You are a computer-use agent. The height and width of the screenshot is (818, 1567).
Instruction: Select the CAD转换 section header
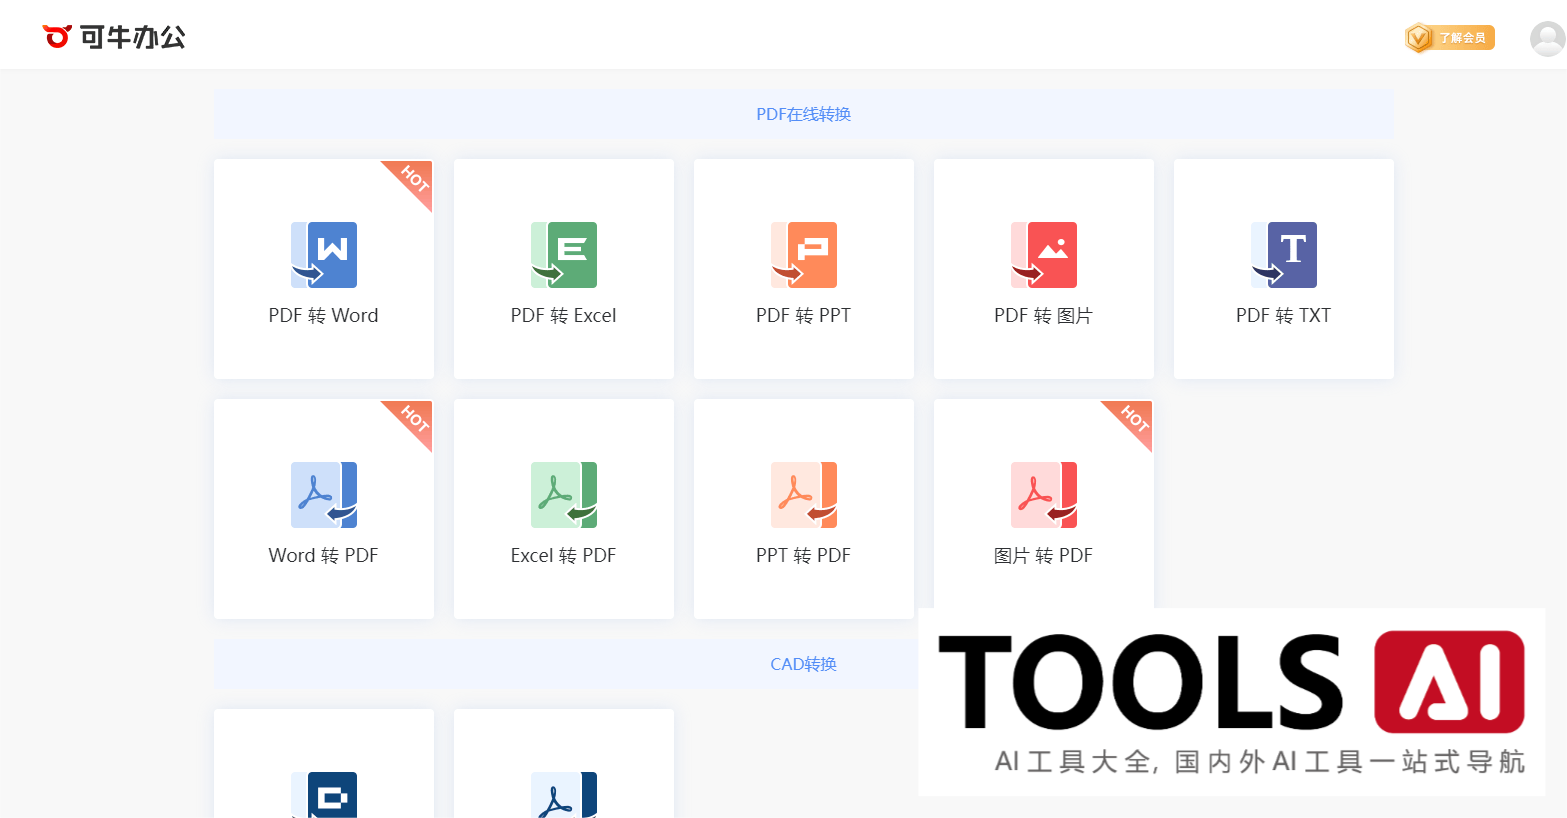point(803,664)
